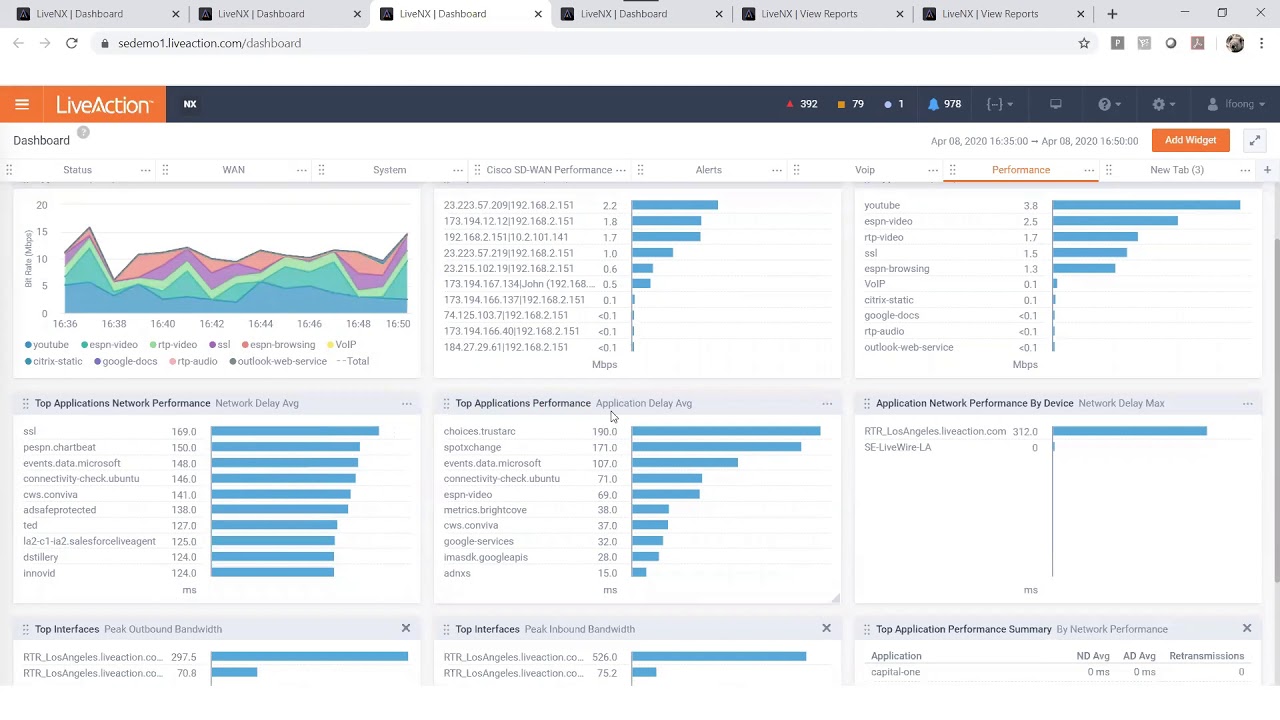Click the Add Widget button
The height and width of the screenshot is (720, 1280).
coord(1190,141)
